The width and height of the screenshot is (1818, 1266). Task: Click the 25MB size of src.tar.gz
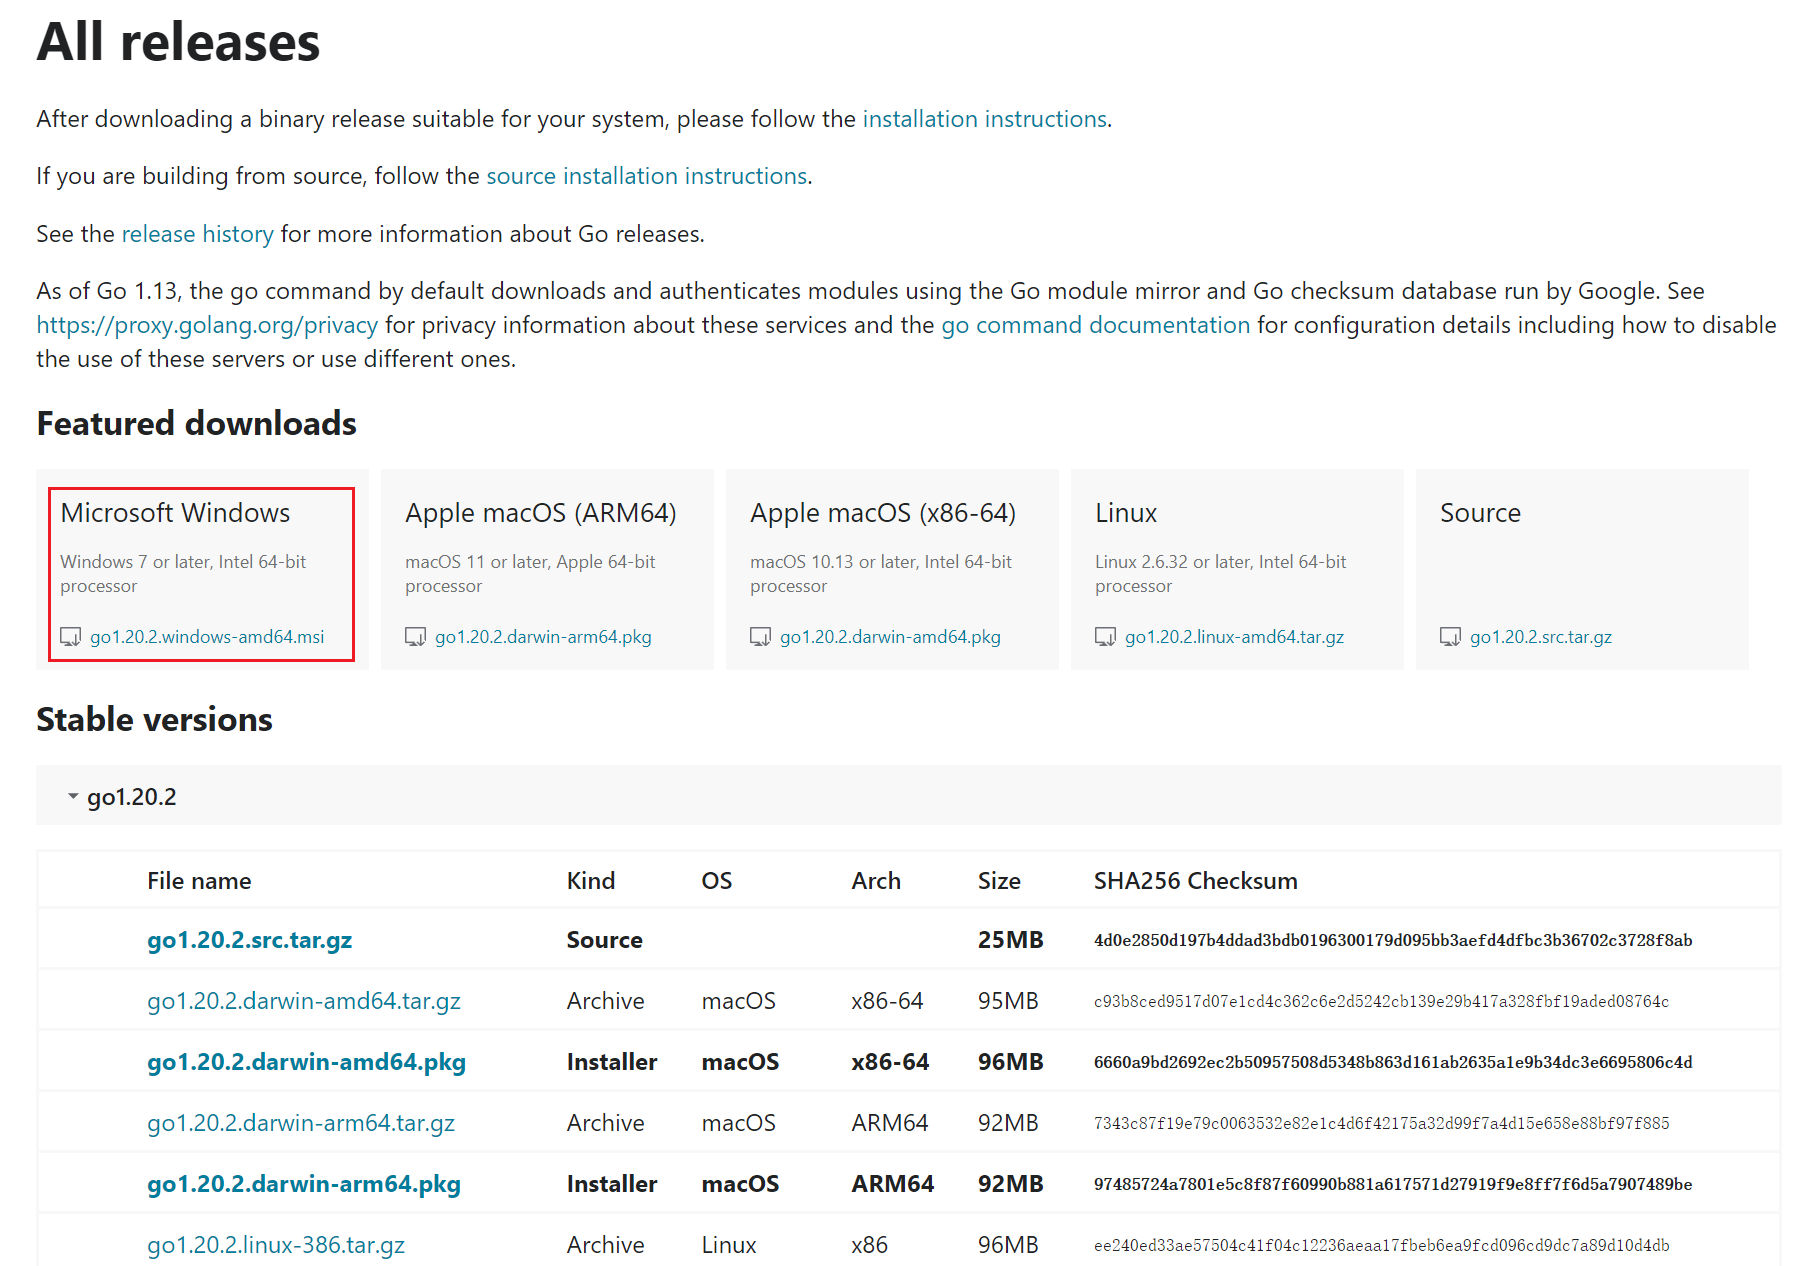[x=1010, y=940]
